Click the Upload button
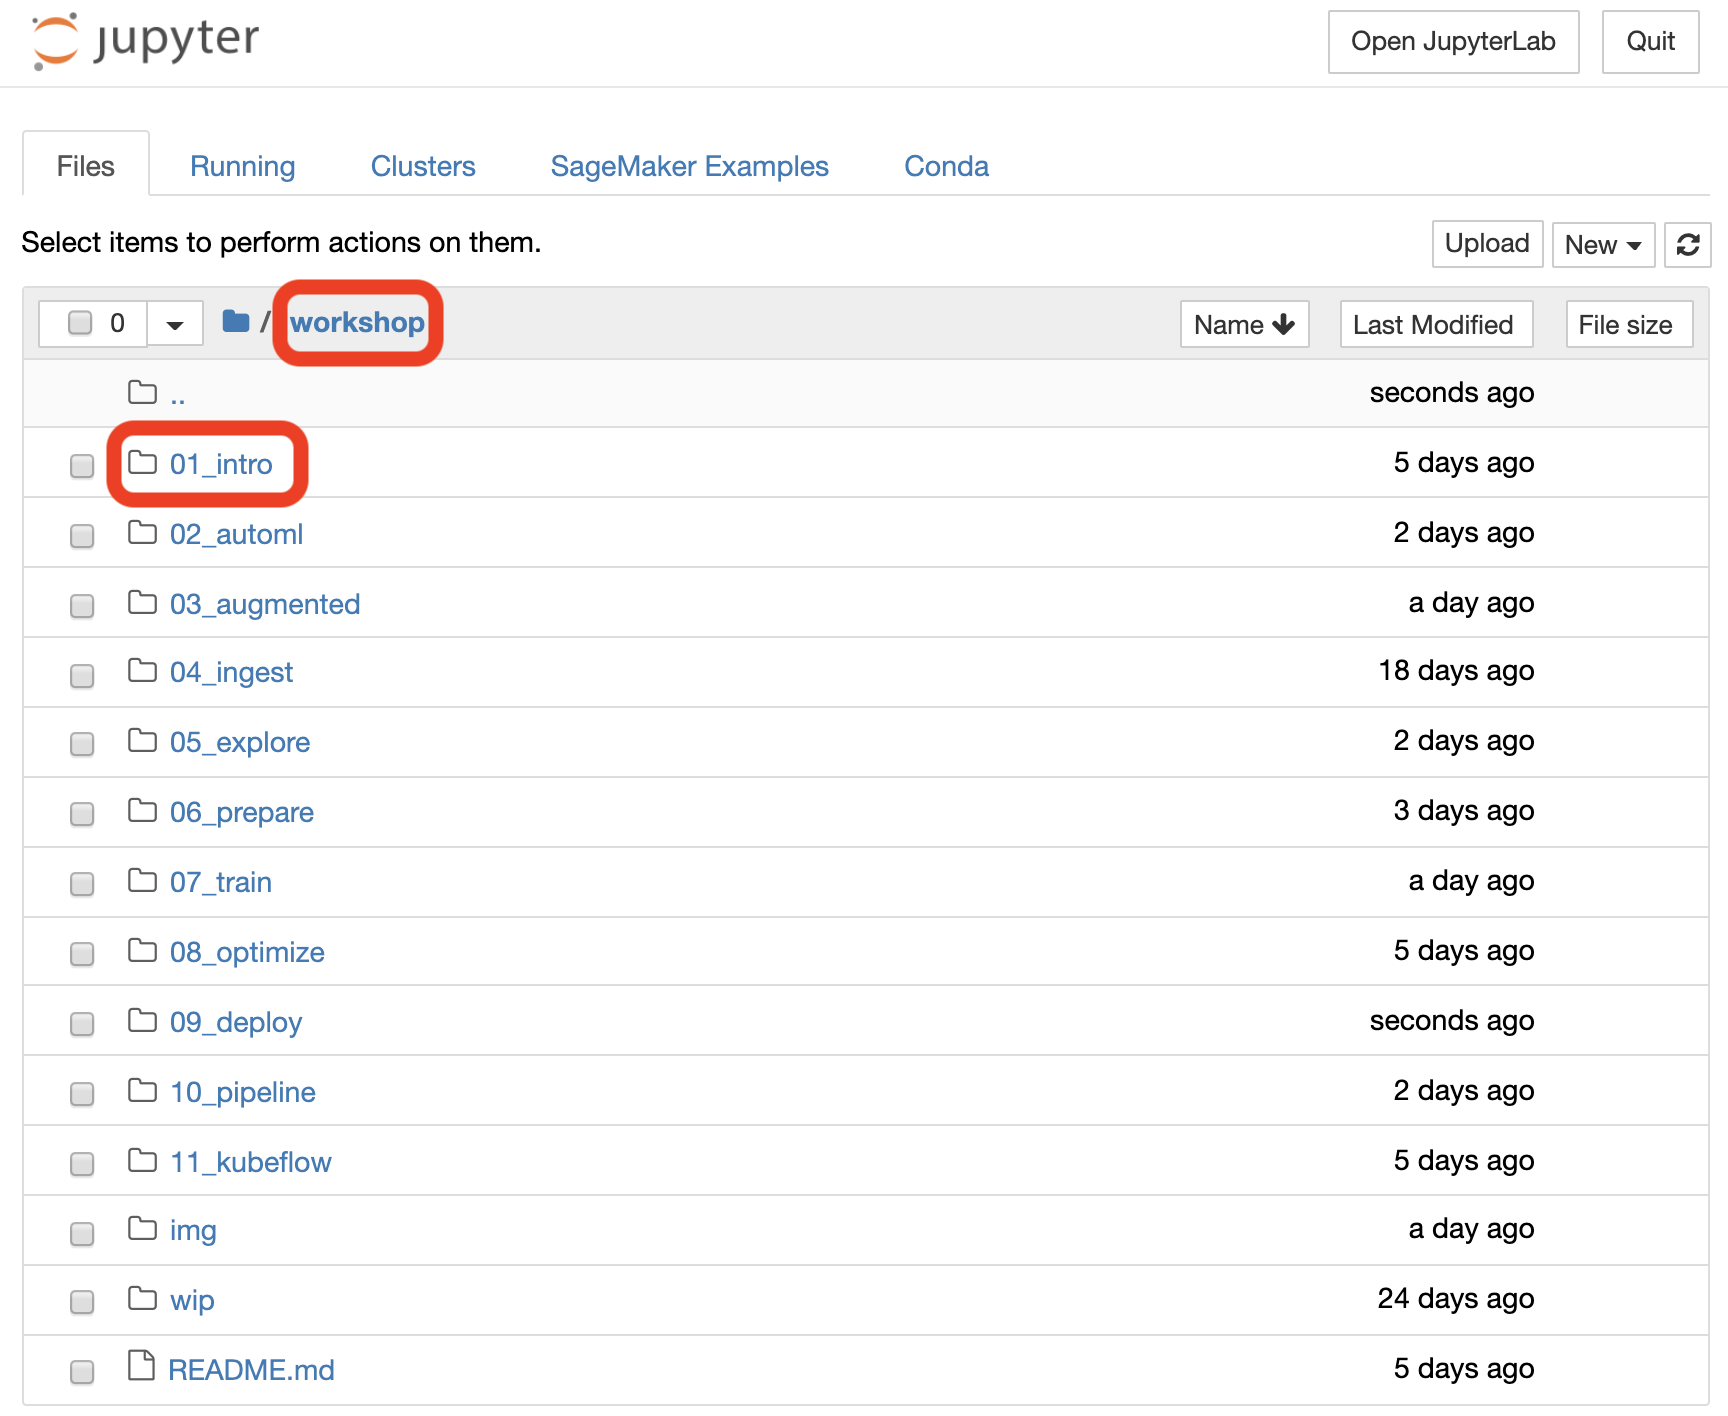Viewport: 1728px width, 1416px height. pos(1487,244)
